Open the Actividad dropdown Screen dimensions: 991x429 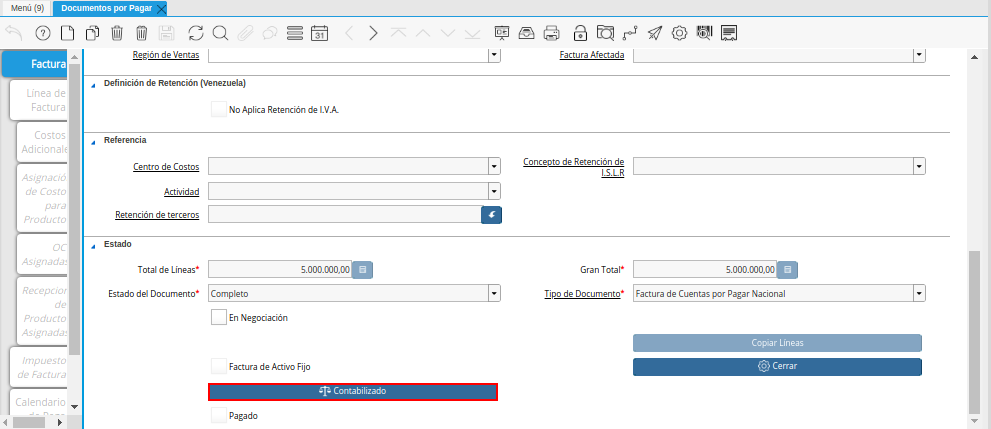[x=494, y=191]
